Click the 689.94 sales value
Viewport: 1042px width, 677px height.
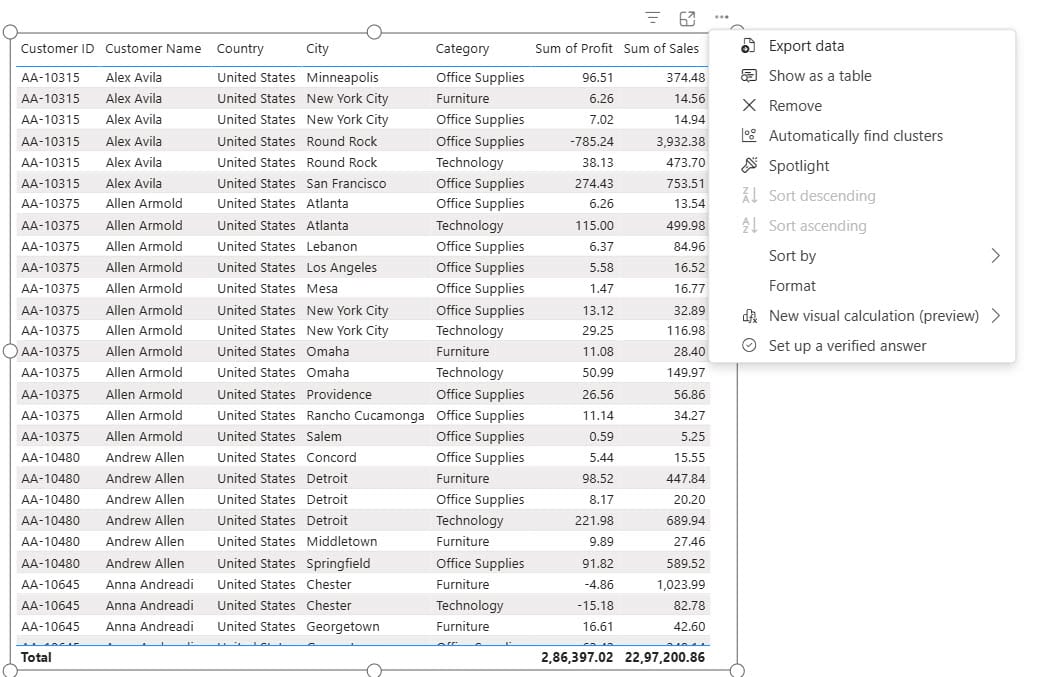686,521
